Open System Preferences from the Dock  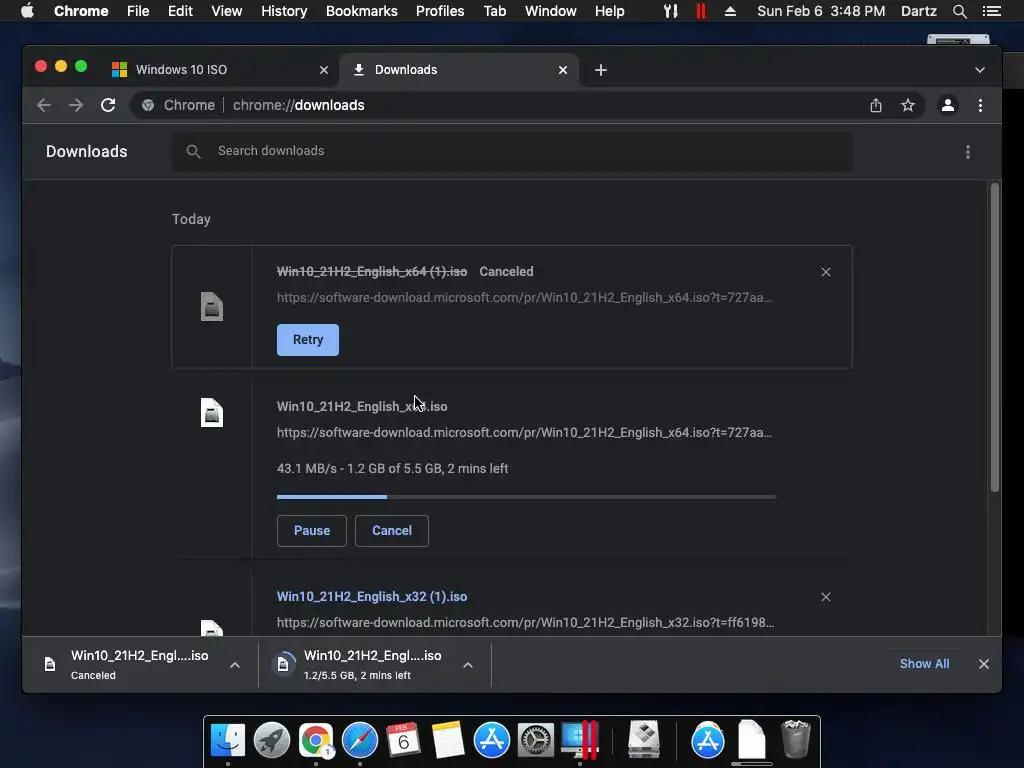[536, 740]
